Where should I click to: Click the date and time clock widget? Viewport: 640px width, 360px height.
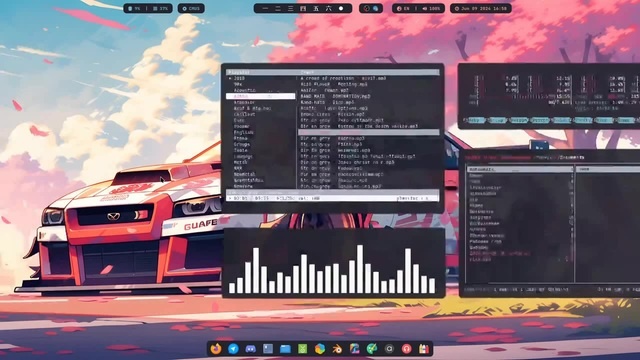click(481, 8)
